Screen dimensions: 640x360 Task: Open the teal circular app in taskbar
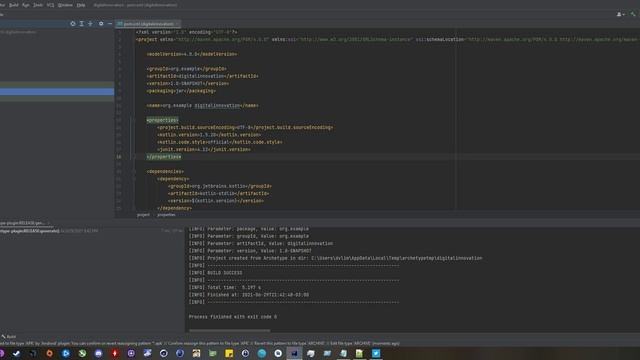point(262,353)
